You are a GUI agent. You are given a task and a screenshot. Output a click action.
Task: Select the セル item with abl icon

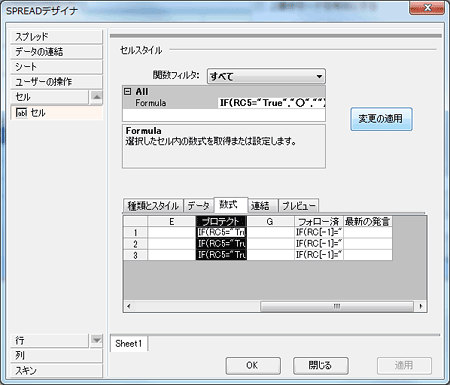pyautogui.click(x=56, y=113)
